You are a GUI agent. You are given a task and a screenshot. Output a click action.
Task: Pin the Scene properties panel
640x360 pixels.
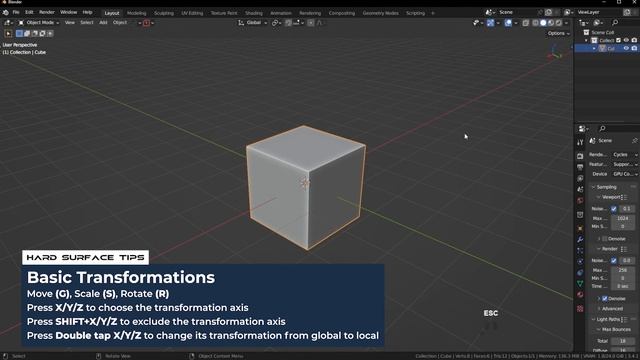634,140
